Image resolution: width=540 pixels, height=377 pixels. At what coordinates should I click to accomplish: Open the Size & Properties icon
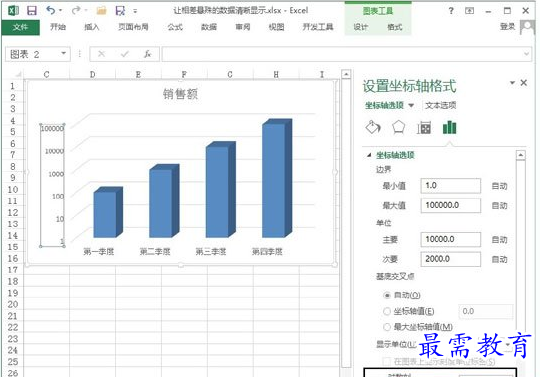coord(424,128)
